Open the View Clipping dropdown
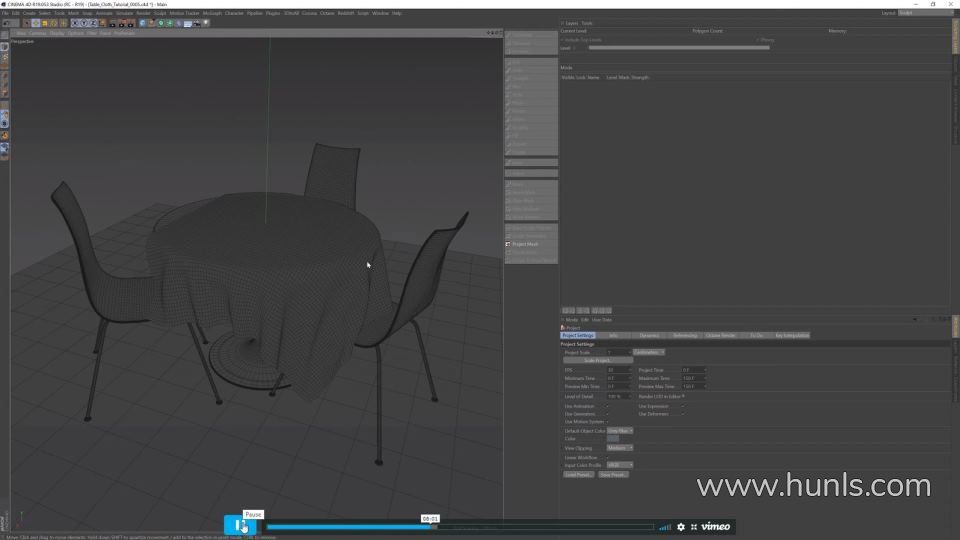The width and height of the screenshot is (960, 540). point(619,448)
